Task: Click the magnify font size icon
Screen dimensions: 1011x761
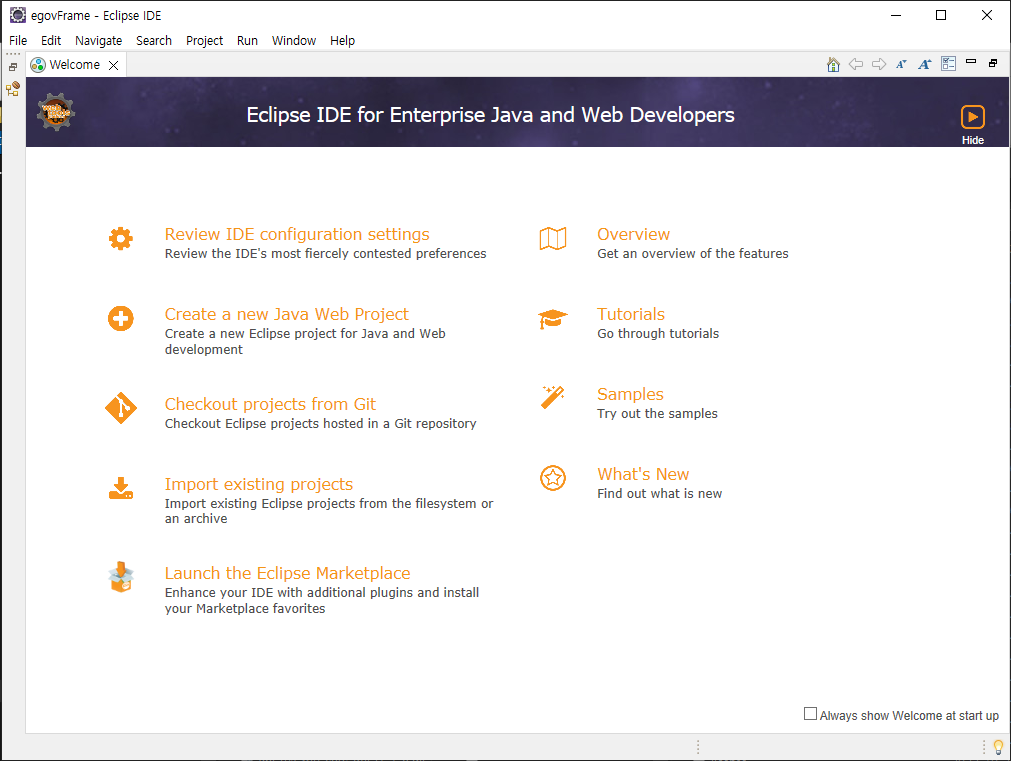Action: coord(925,64)
